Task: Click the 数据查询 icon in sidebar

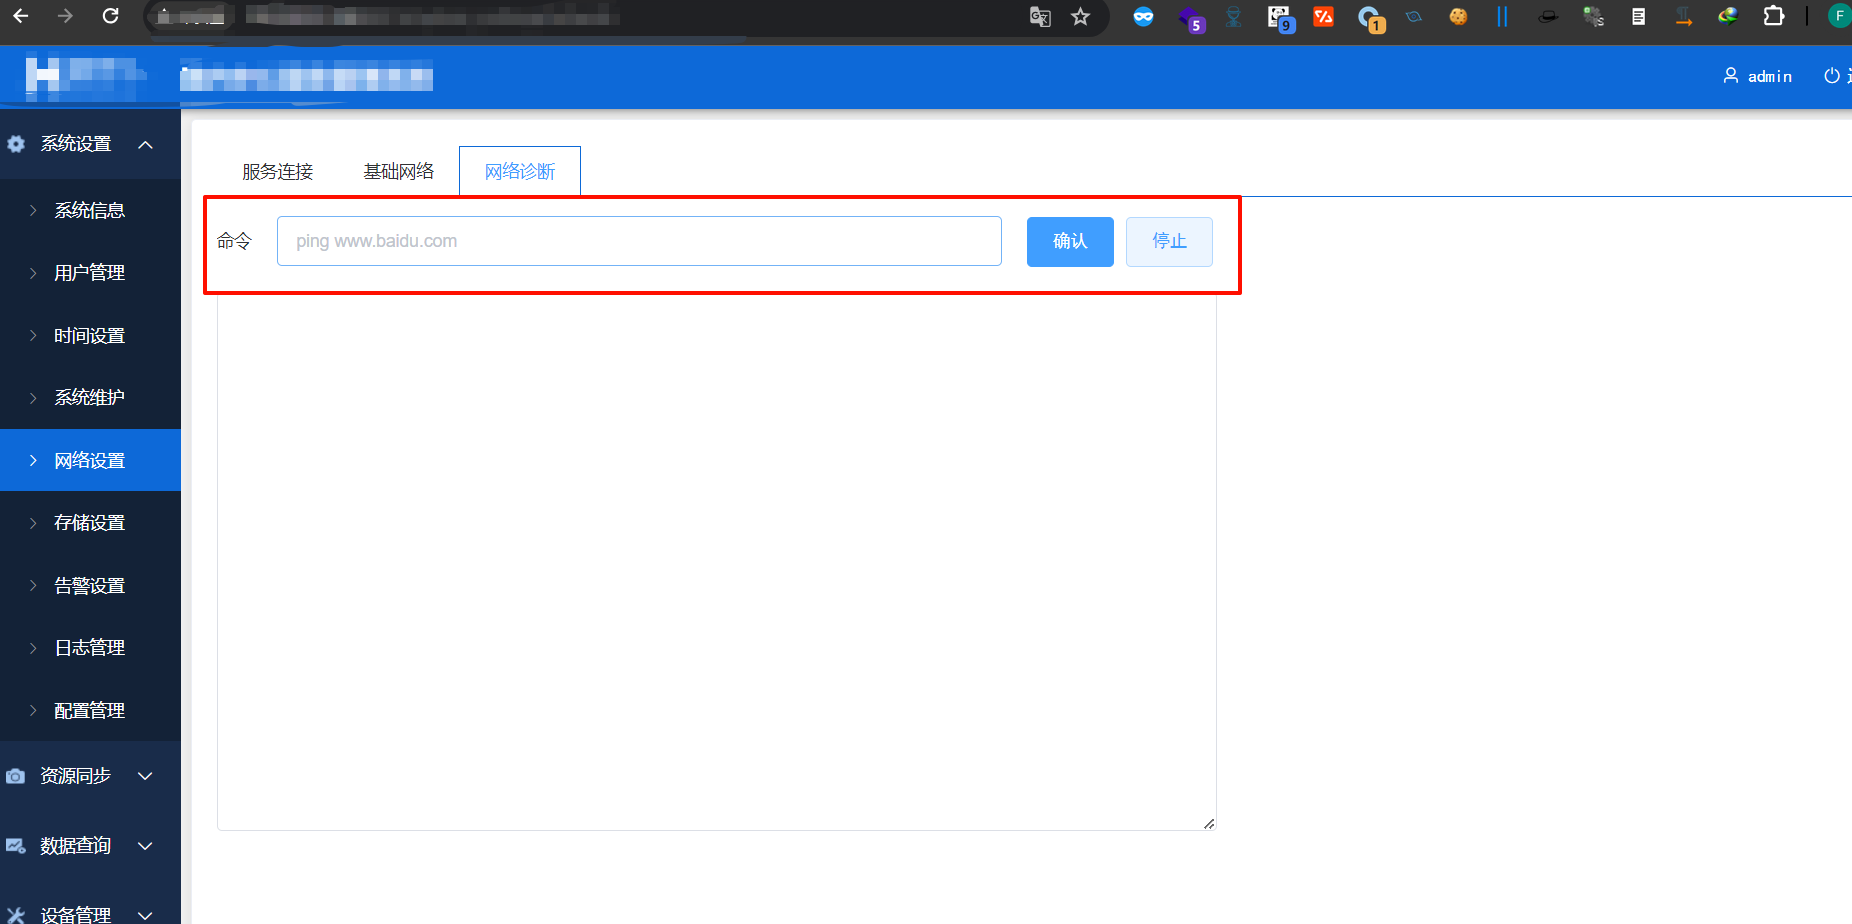Action: [x=15, y=846]
